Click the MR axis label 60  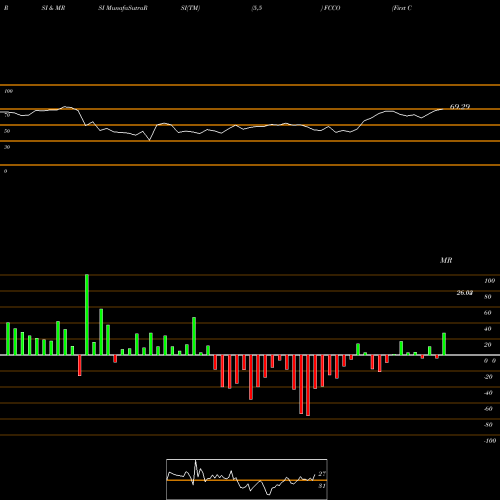pyautogui.click(x=488, y=313)
